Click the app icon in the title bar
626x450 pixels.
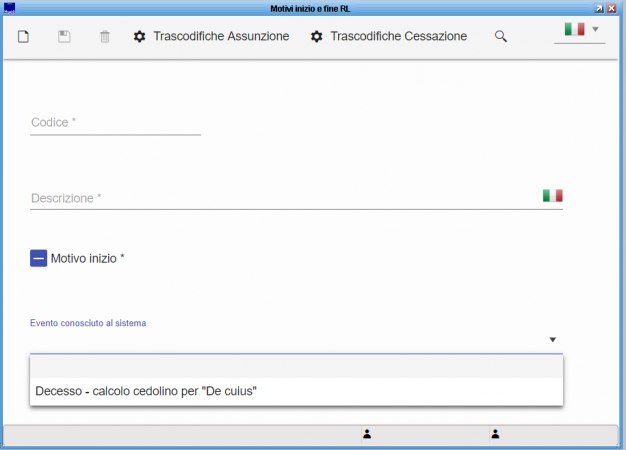[x=9, y=8]
